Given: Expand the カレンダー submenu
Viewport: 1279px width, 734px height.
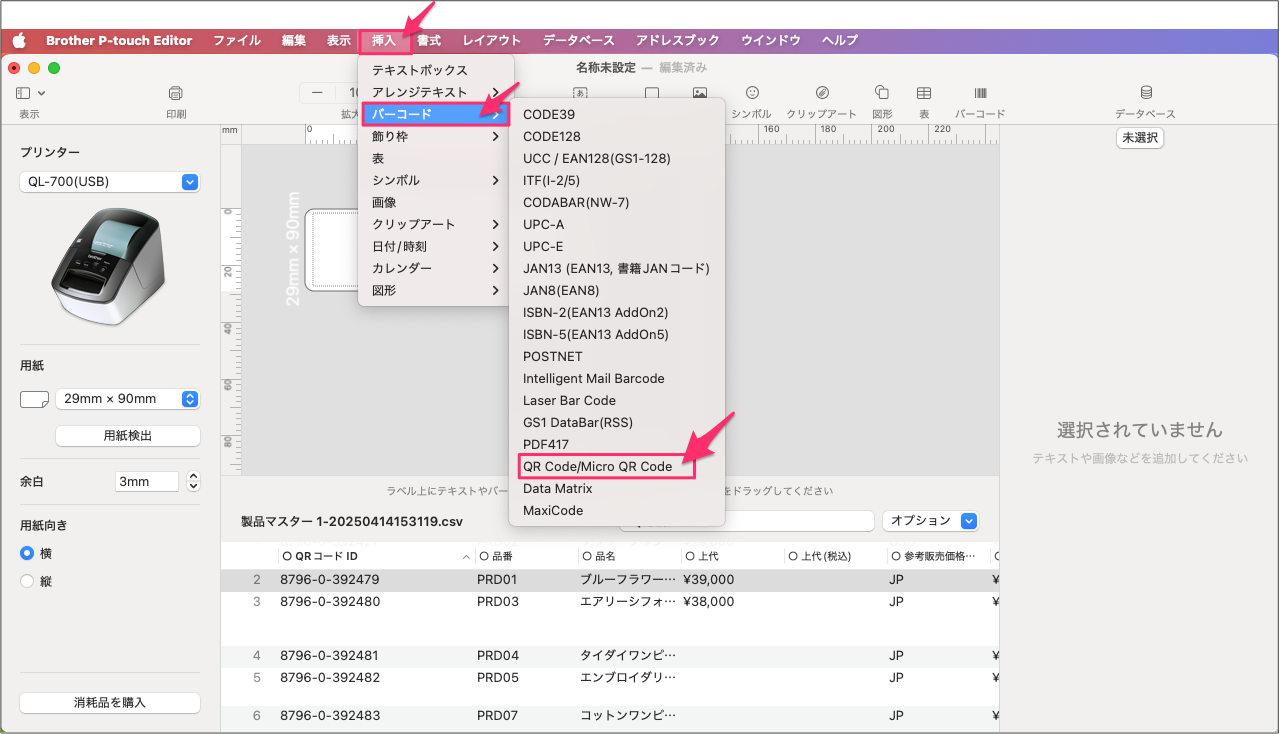Looking at the screenshot, I should [x=435, y=268].
